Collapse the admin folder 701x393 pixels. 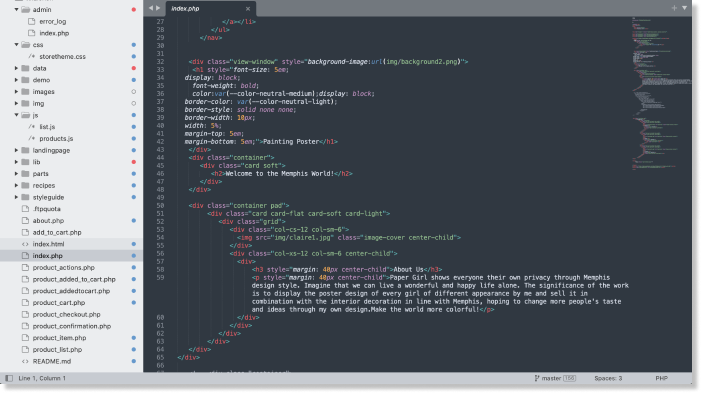[17, 9]
